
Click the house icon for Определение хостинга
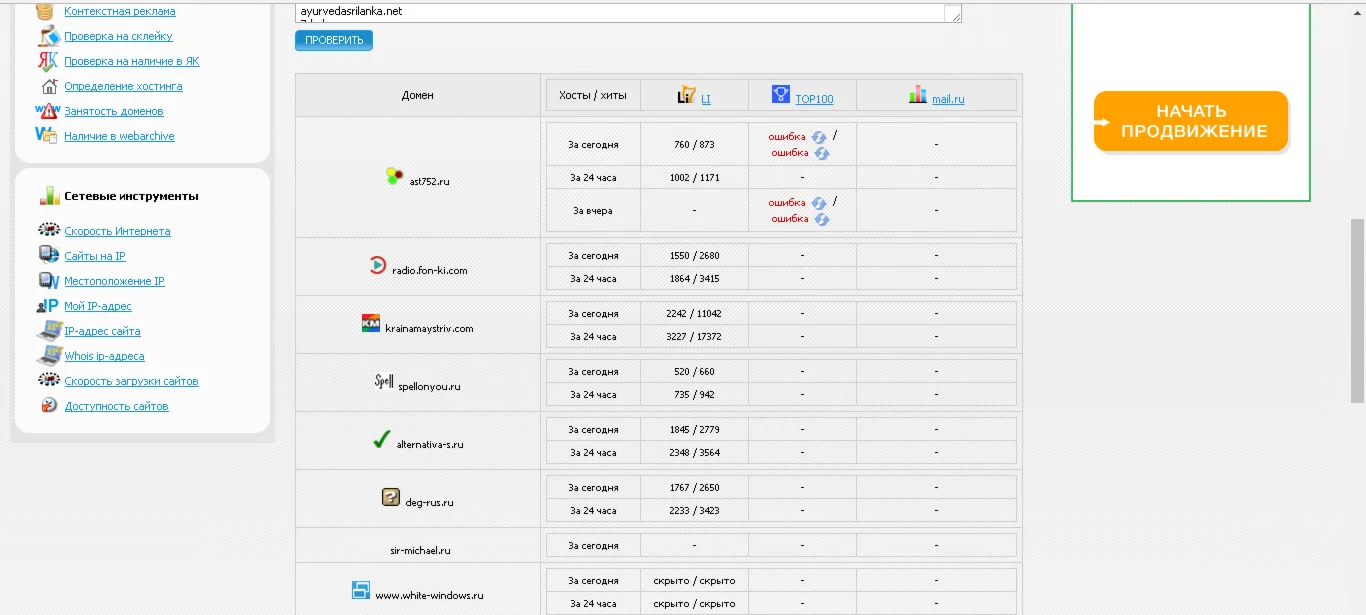(50, 86)
